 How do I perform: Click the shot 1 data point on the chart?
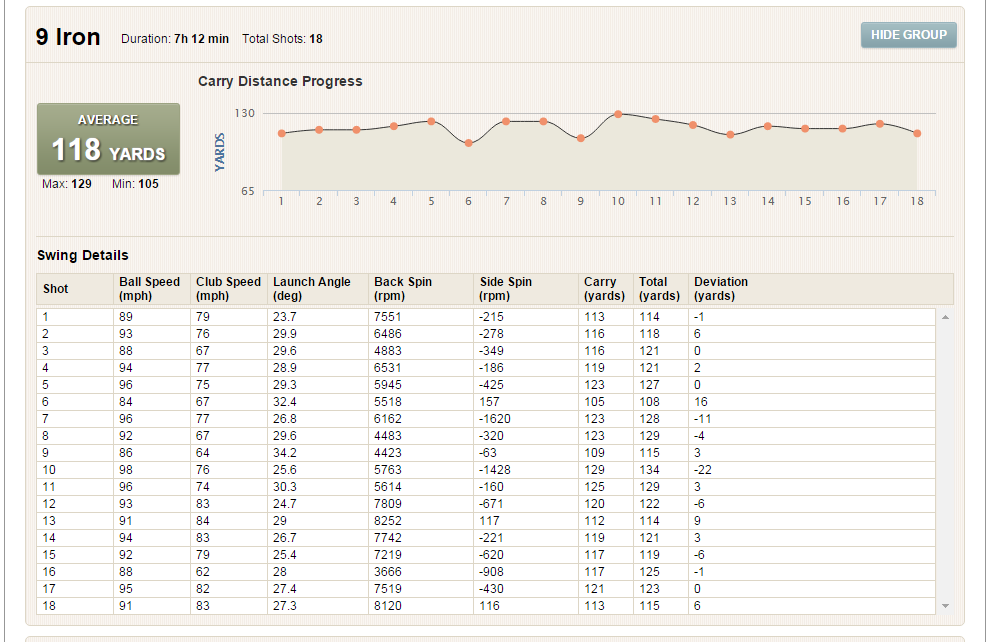tap(282, 133)
